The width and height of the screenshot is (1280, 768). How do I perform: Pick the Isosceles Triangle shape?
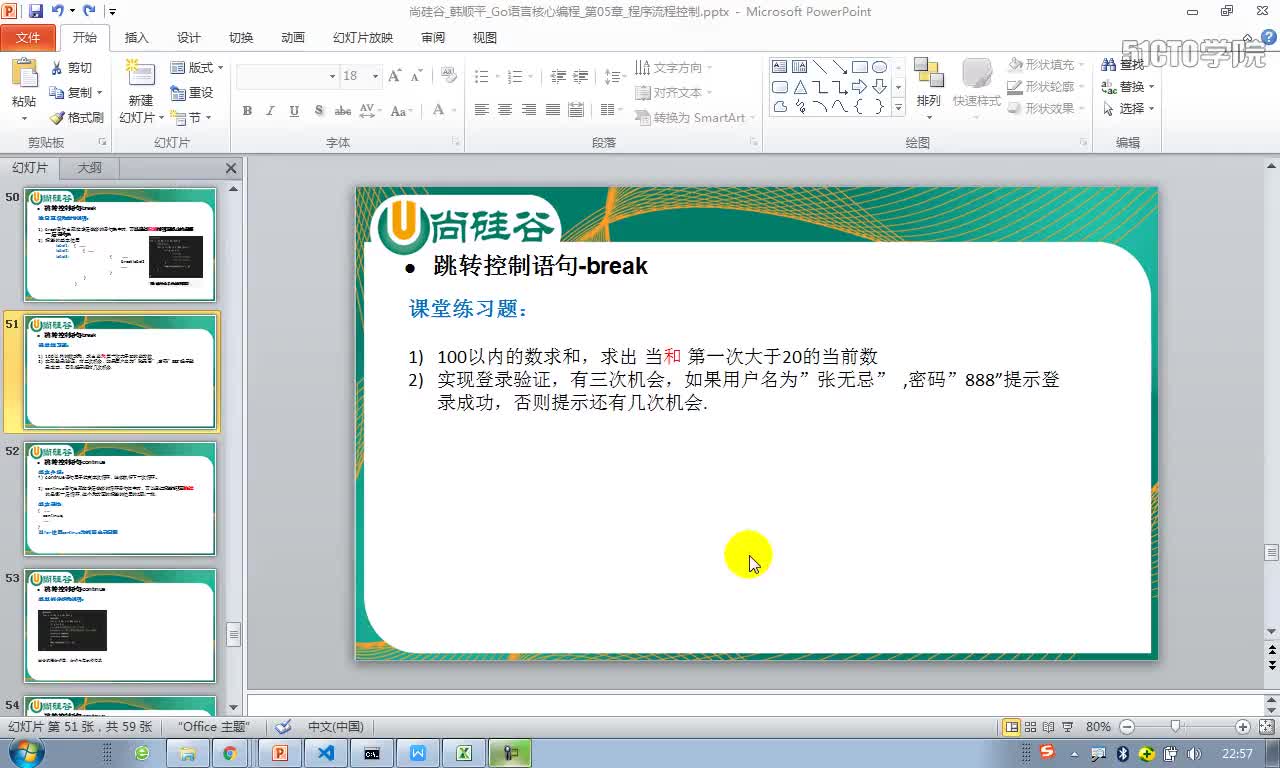coord(800,87)
